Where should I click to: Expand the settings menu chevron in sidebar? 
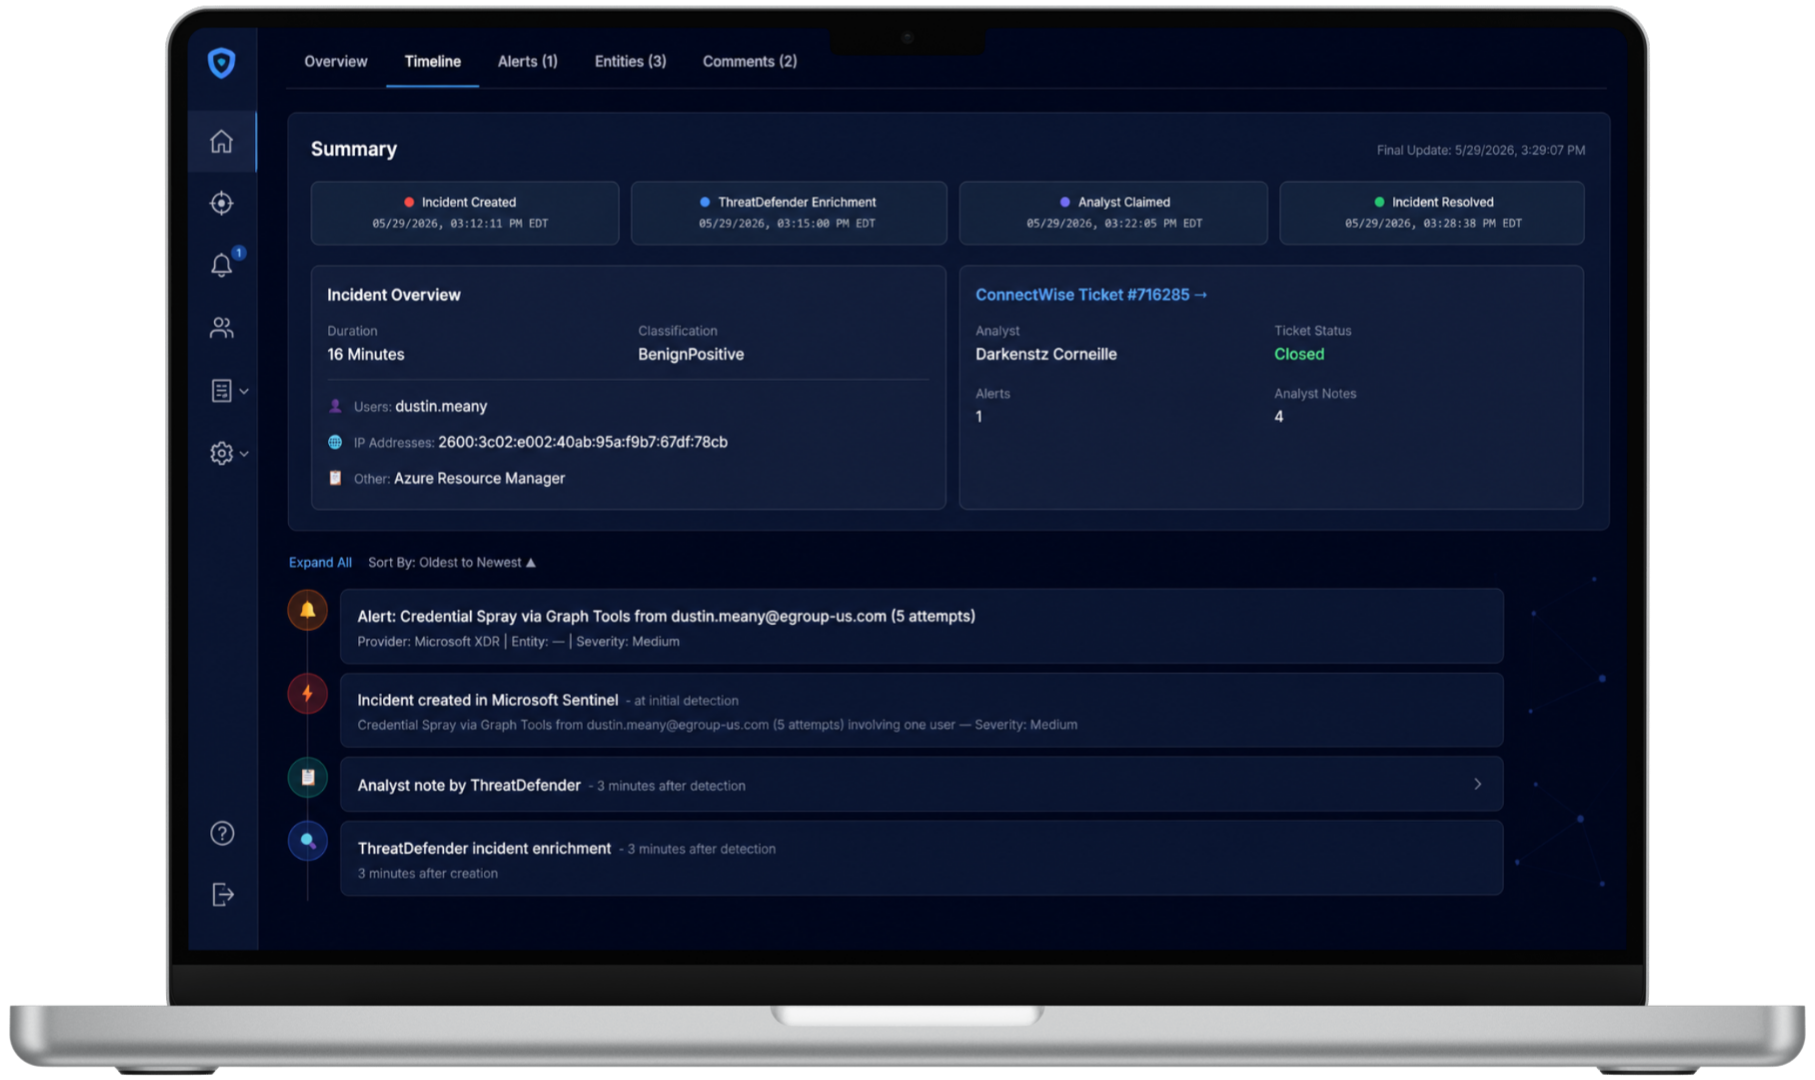click(x=244, y=453)
